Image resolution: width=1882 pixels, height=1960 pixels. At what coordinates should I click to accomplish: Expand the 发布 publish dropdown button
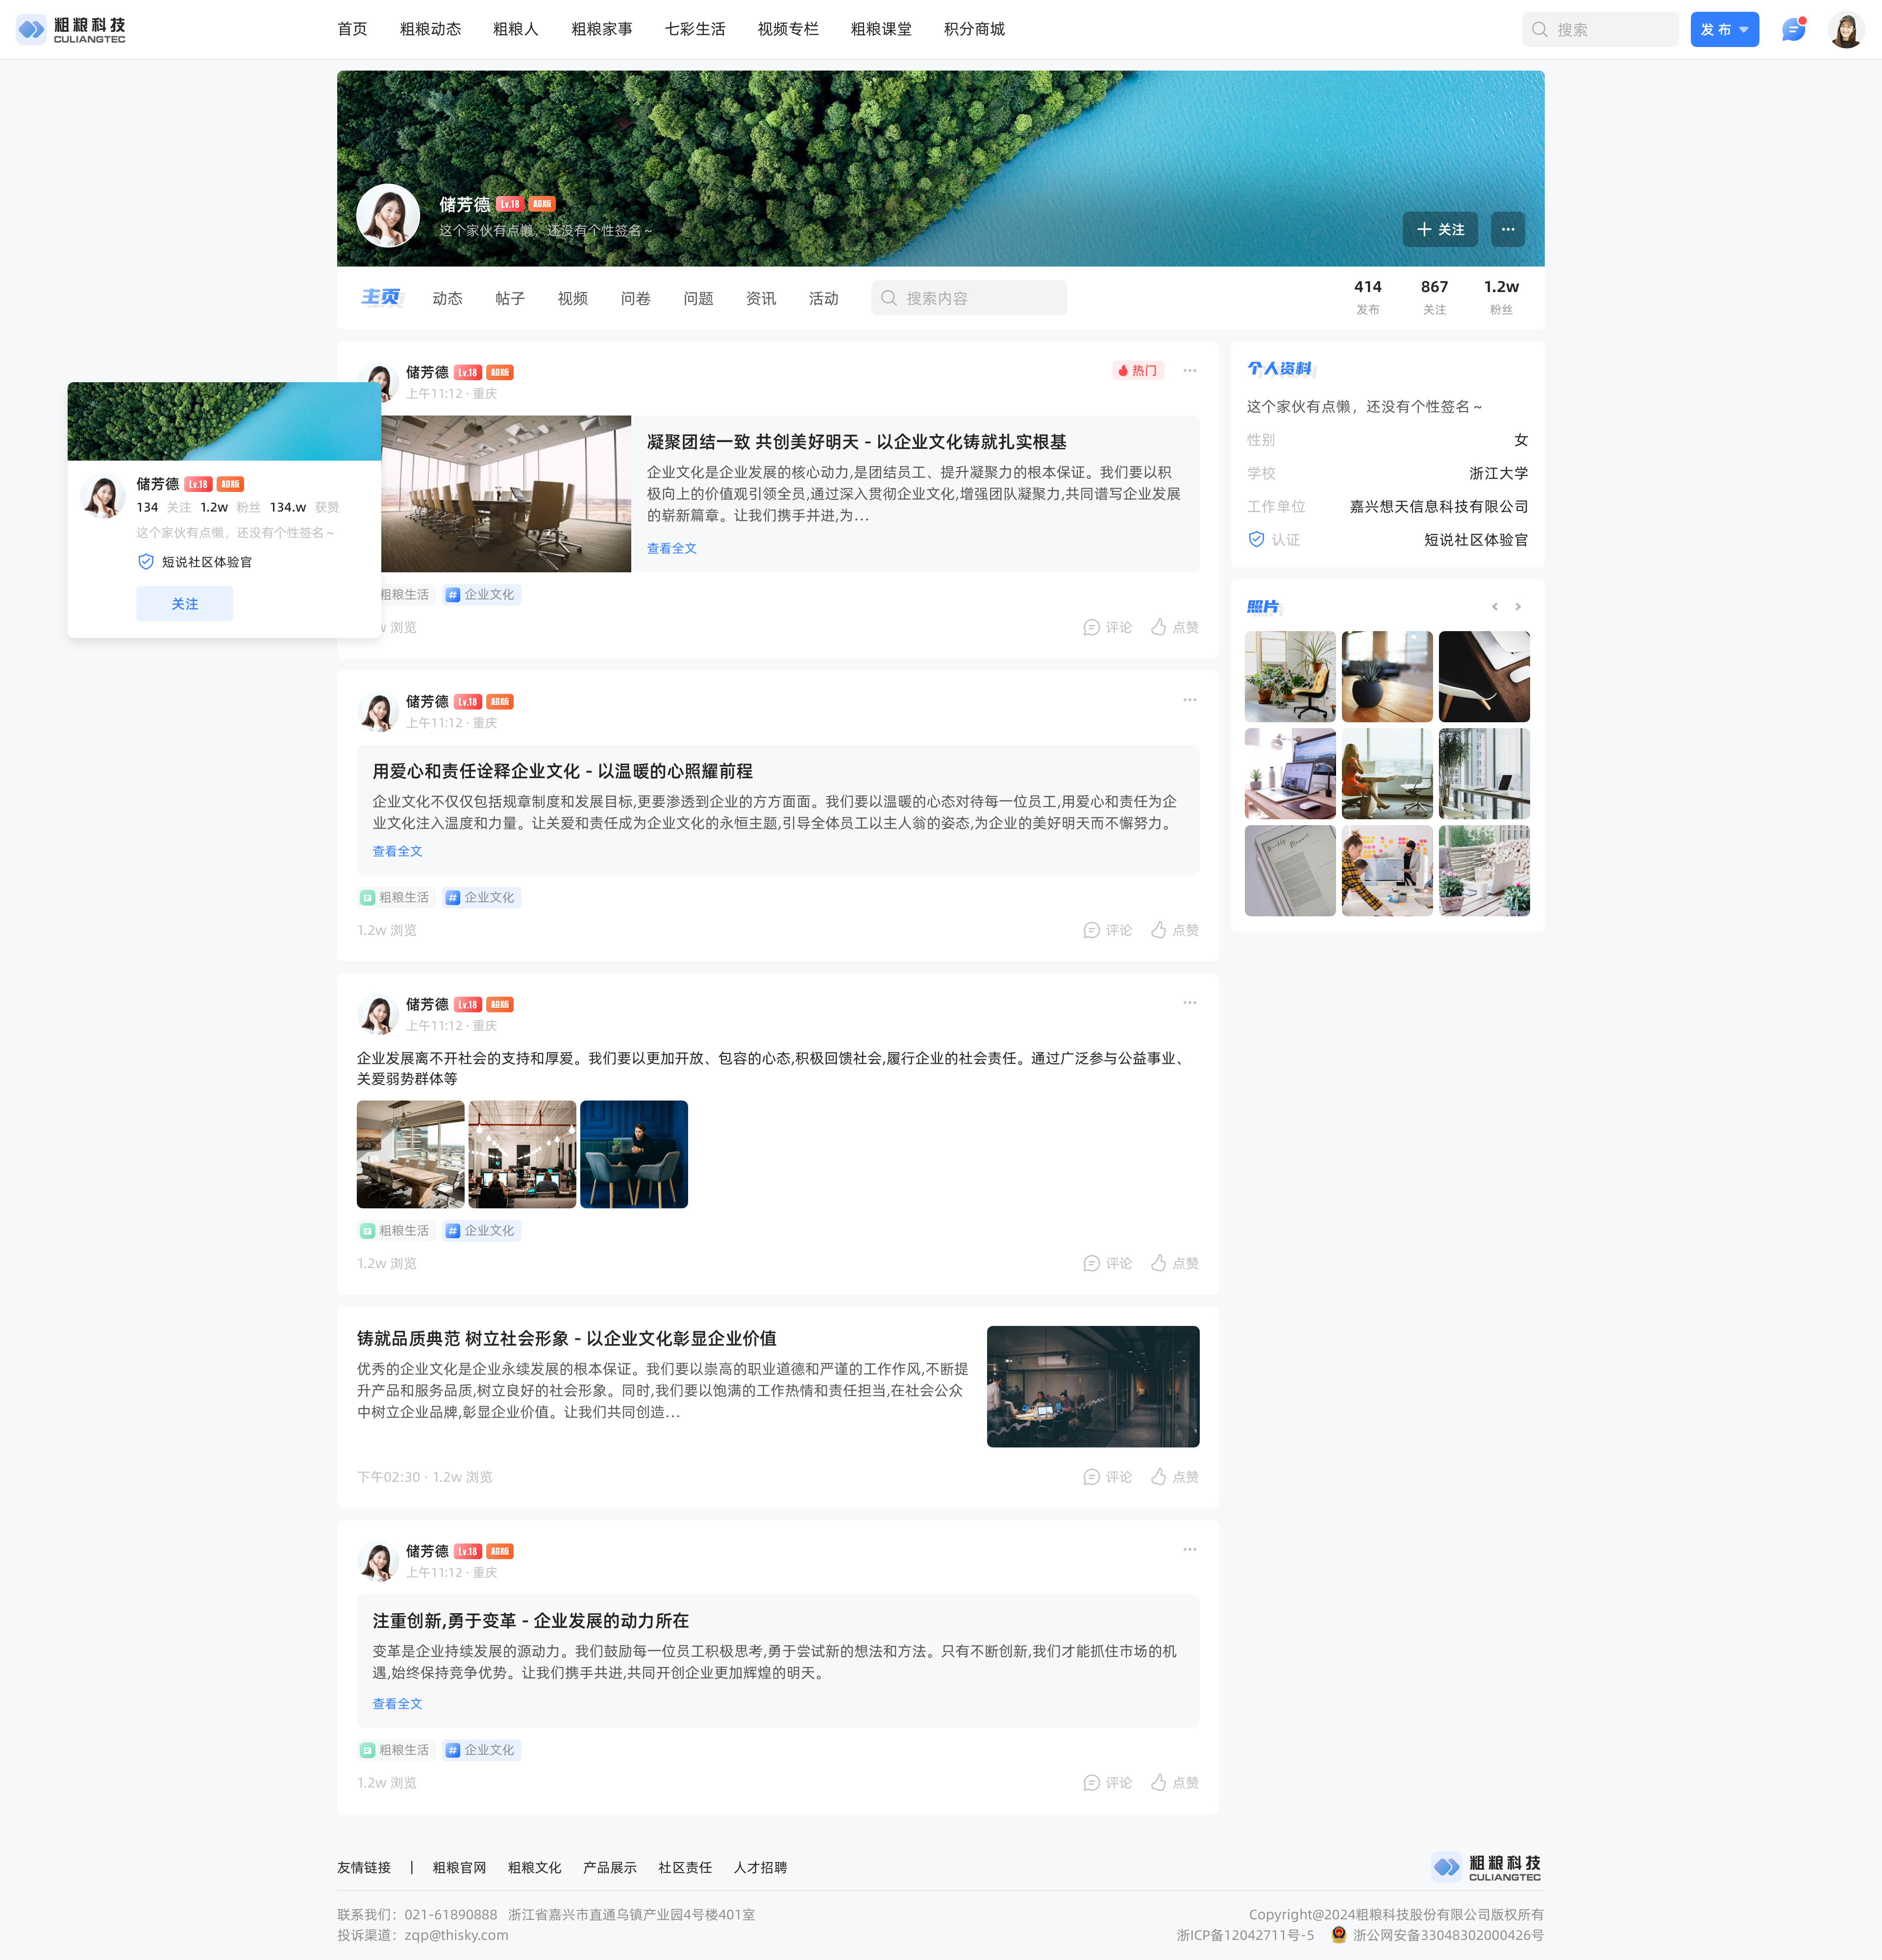[1724, 30]
